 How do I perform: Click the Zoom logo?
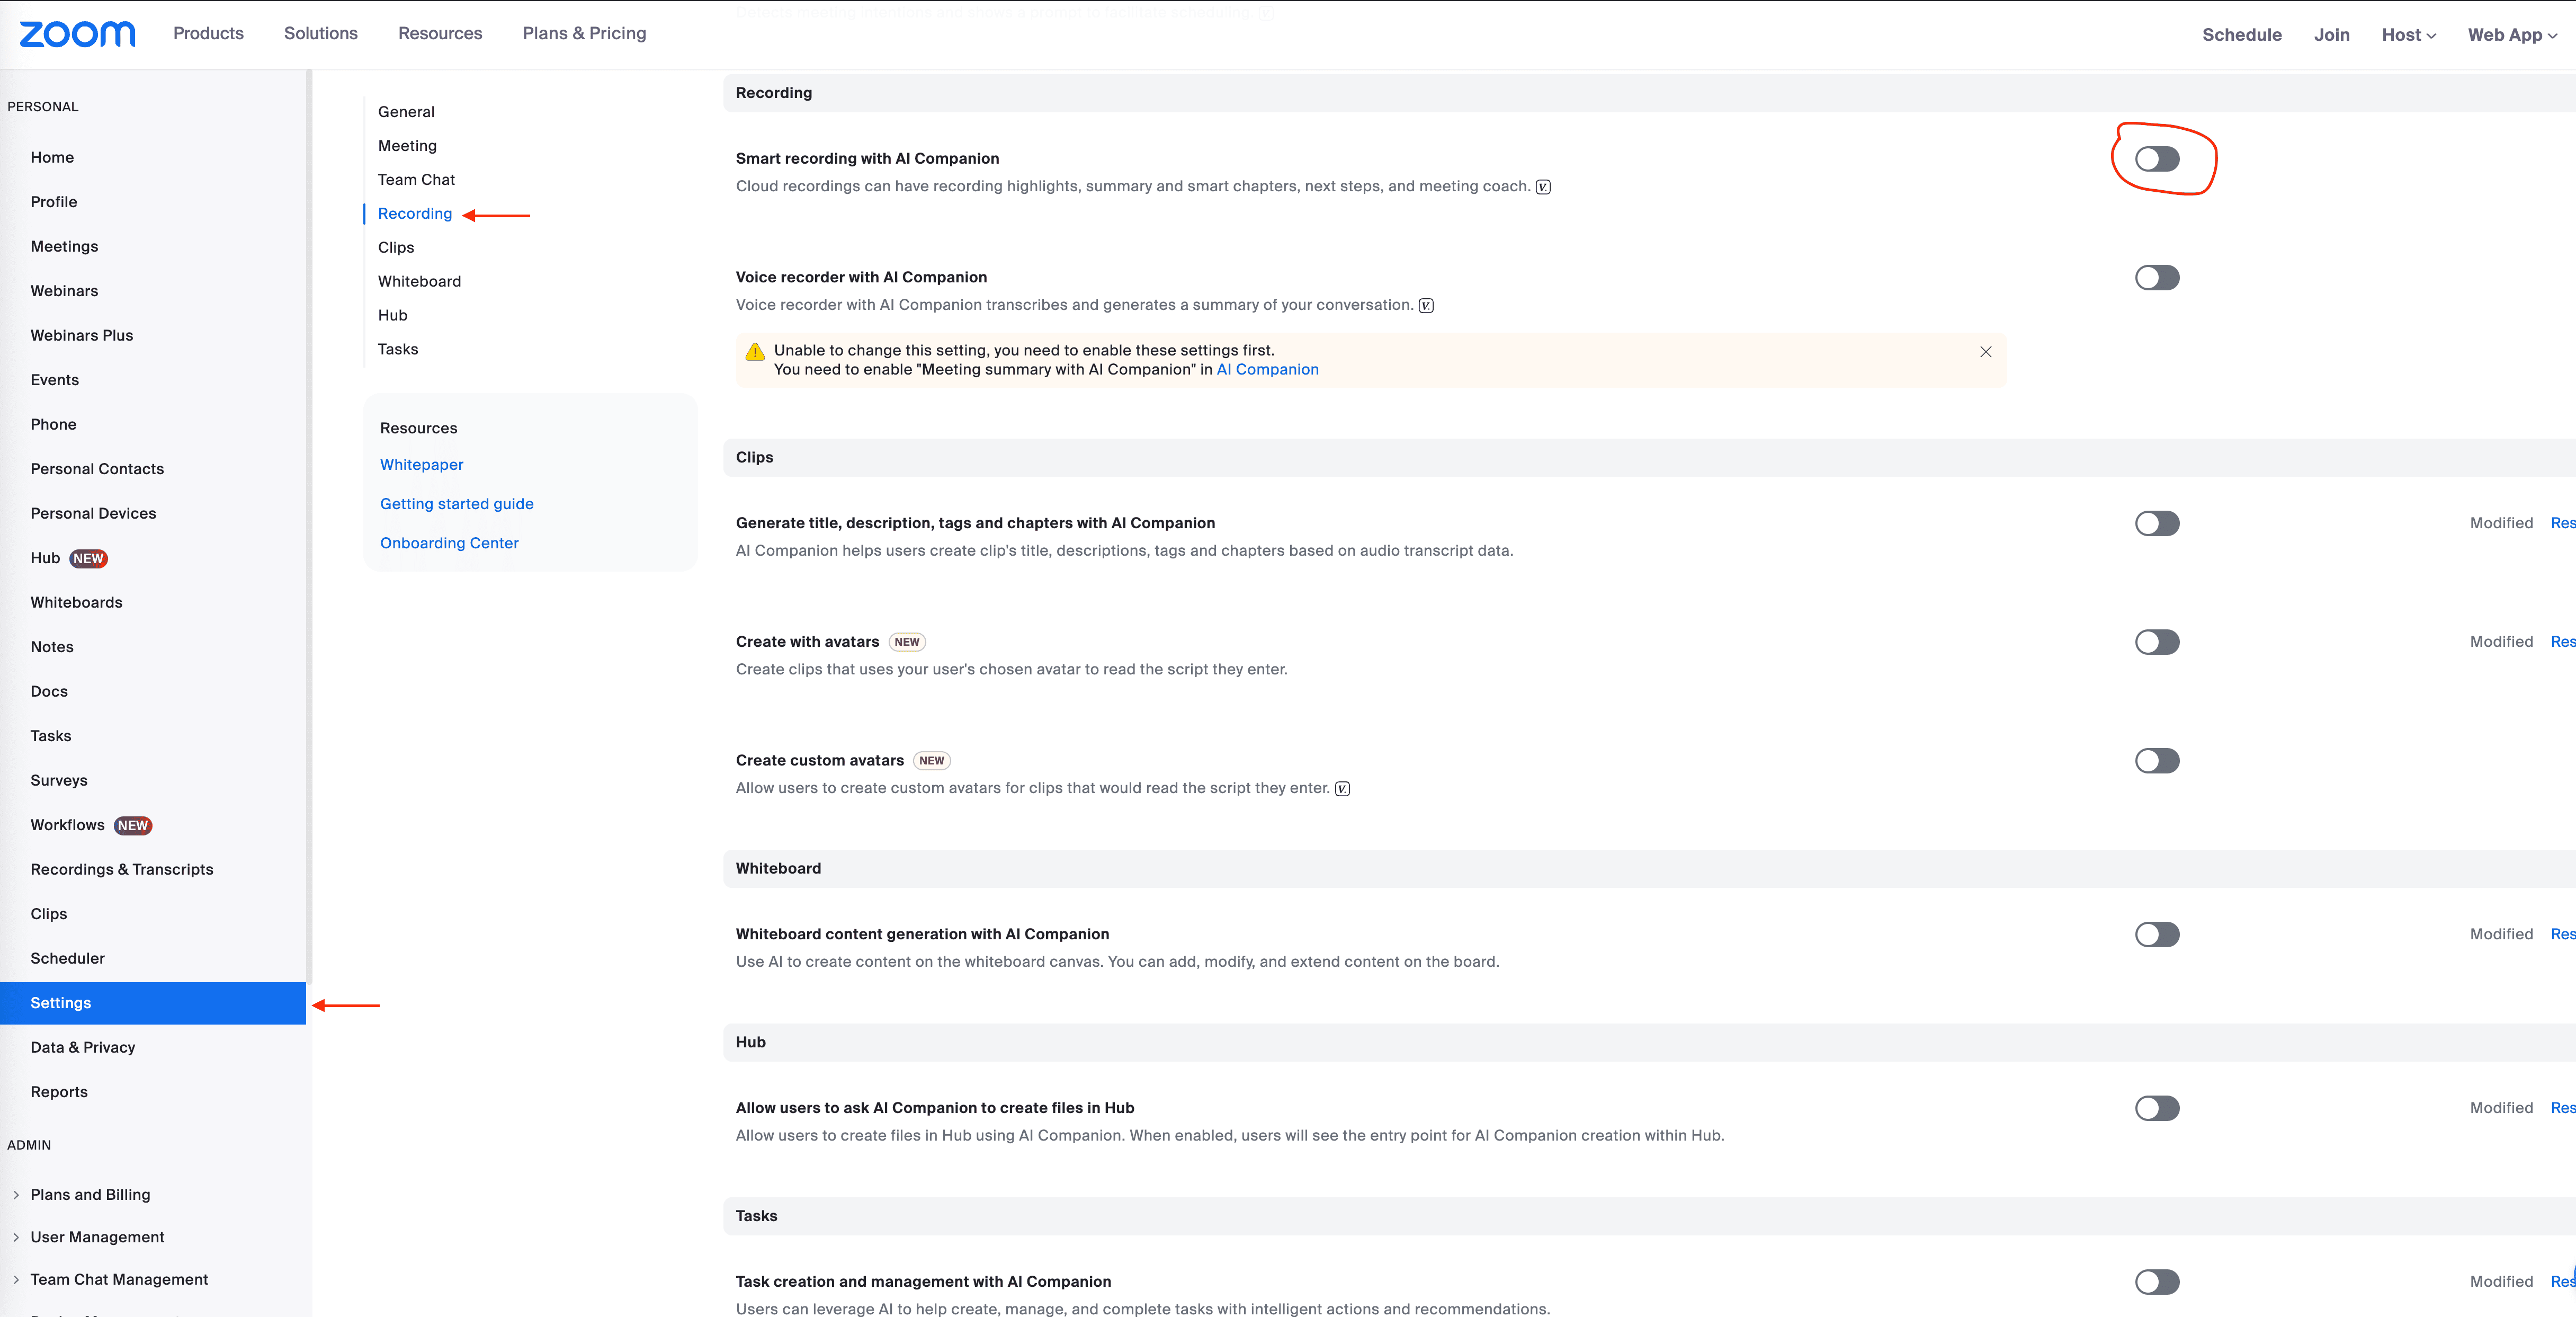77,34
